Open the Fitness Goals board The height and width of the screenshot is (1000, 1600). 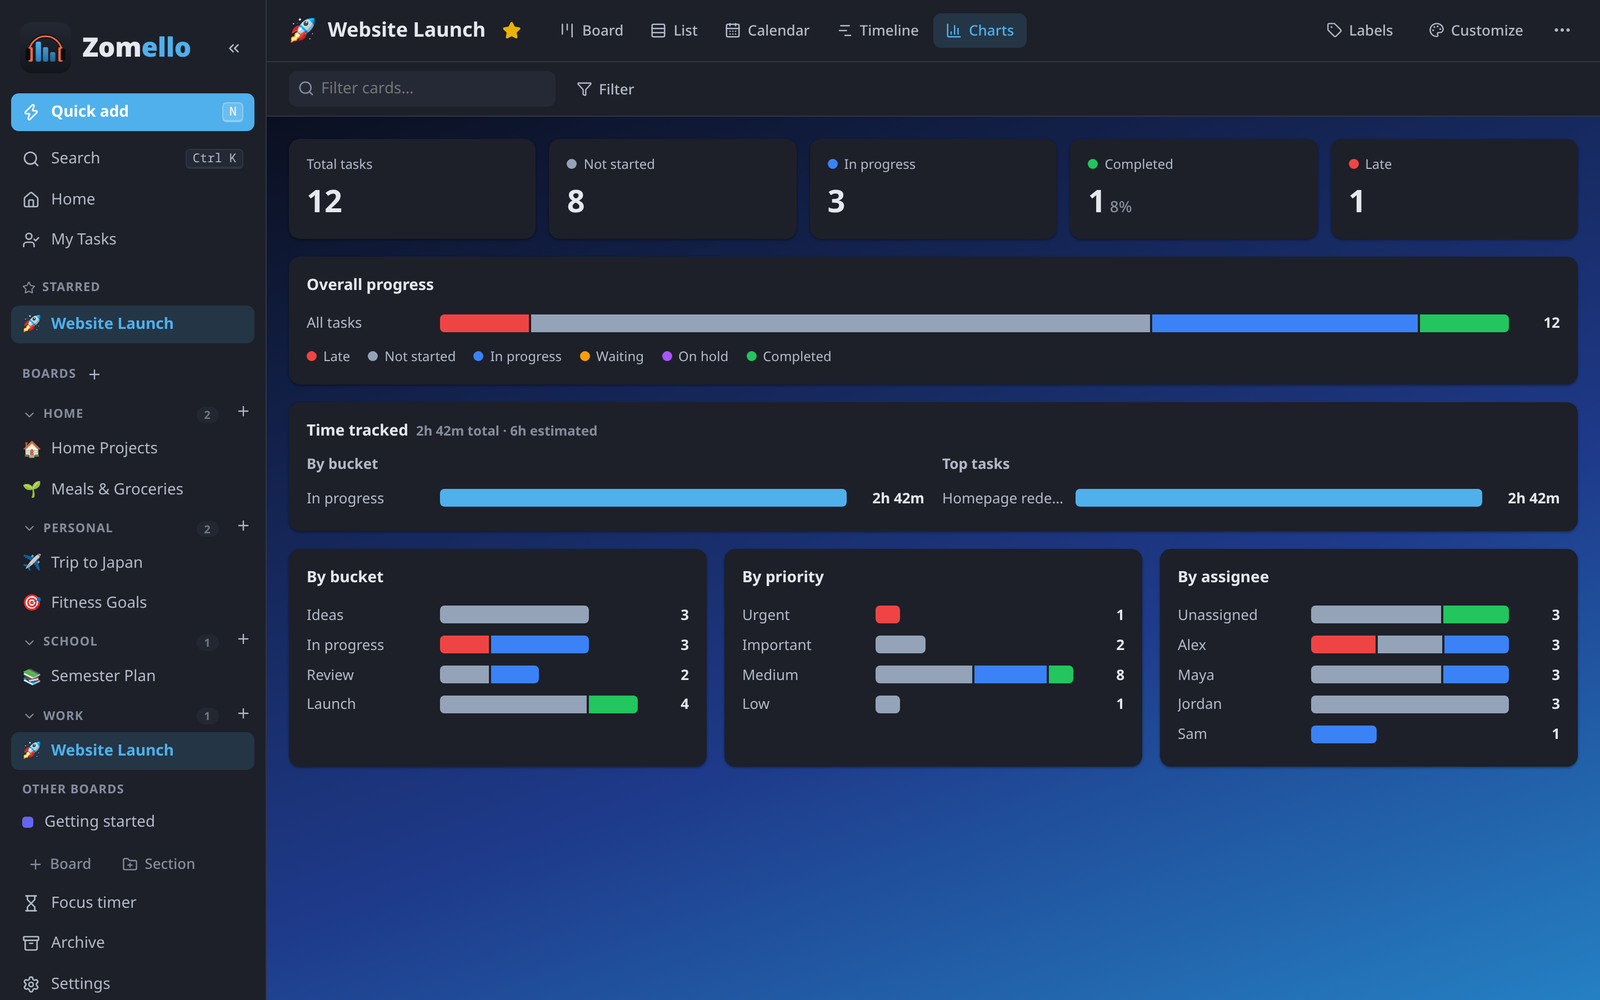(133, 602)
